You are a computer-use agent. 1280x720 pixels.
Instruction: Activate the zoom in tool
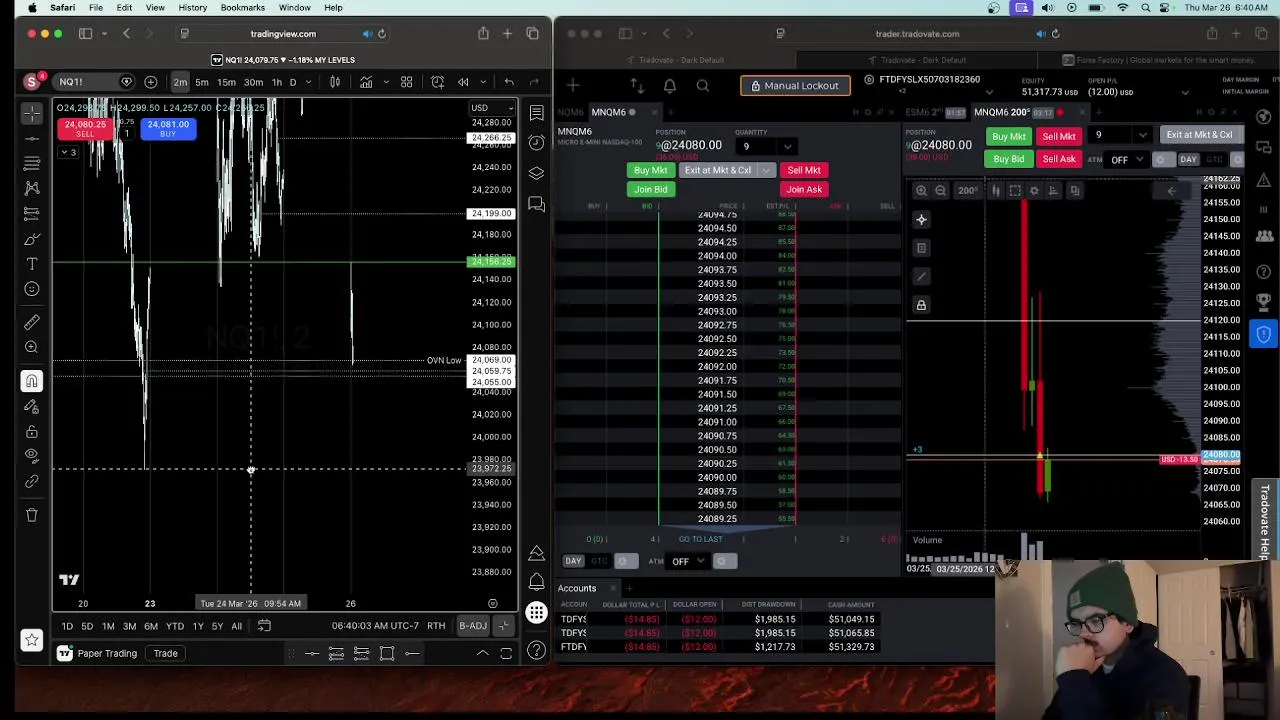click(x=32, y=347)
